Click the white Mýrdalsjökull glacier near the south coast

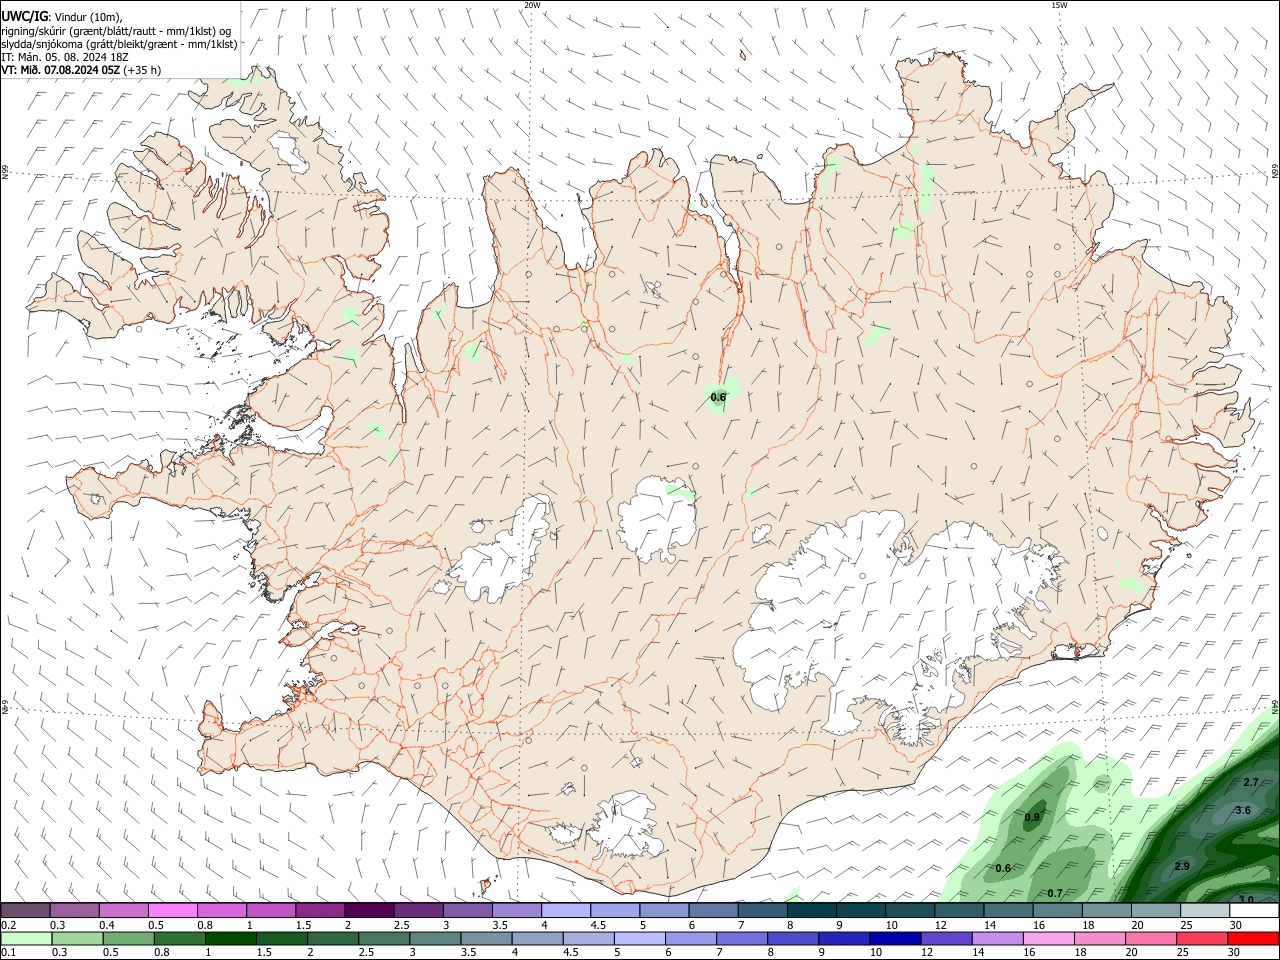627,826
